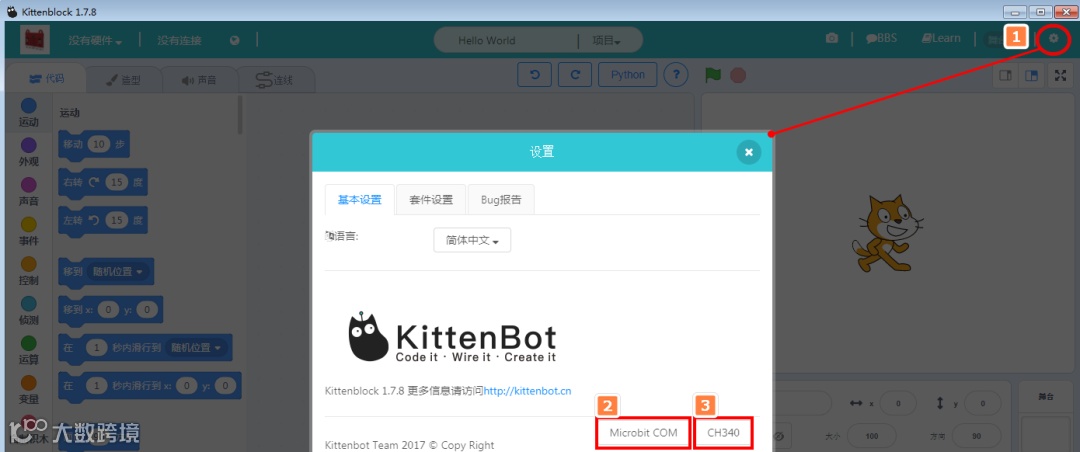The width and height of the screenshot is (1080, 452).
Task: Open the 简体中文 language dropdown
Action: click(x=472, y=240)
